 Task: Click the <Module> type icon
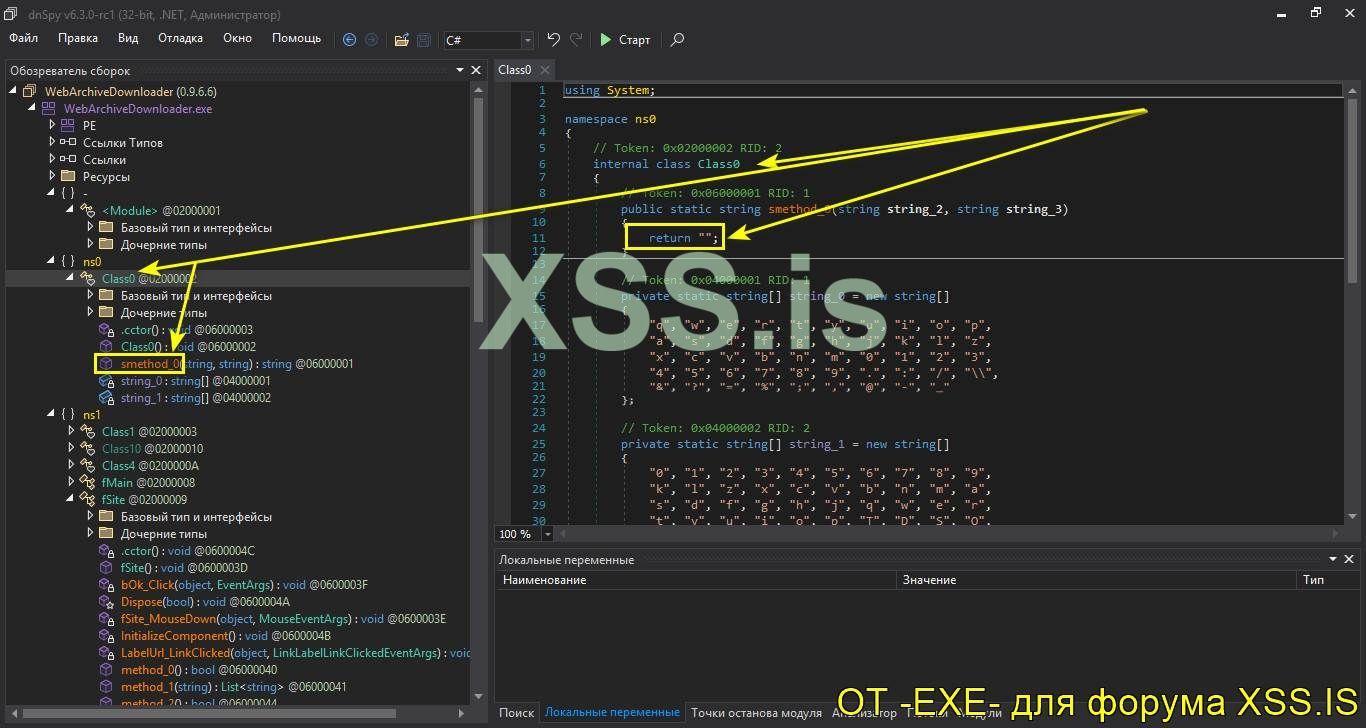(87, 211)
